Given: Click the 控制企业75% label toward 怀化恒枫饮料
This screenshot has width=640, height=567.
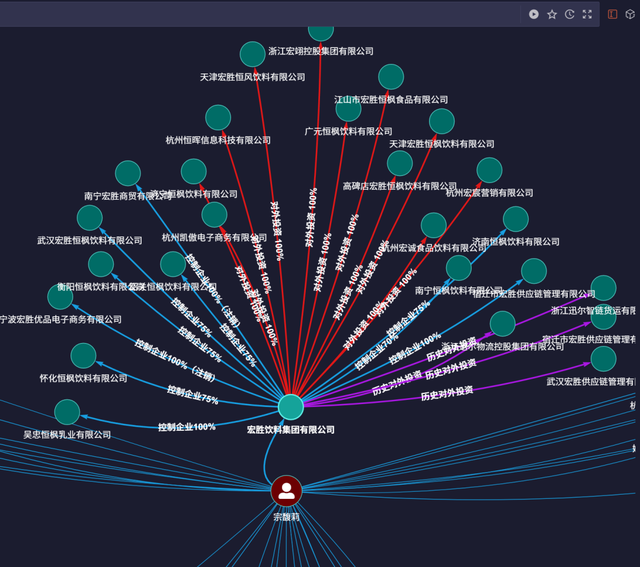Looking at the screenshot, I should point(193,395).
